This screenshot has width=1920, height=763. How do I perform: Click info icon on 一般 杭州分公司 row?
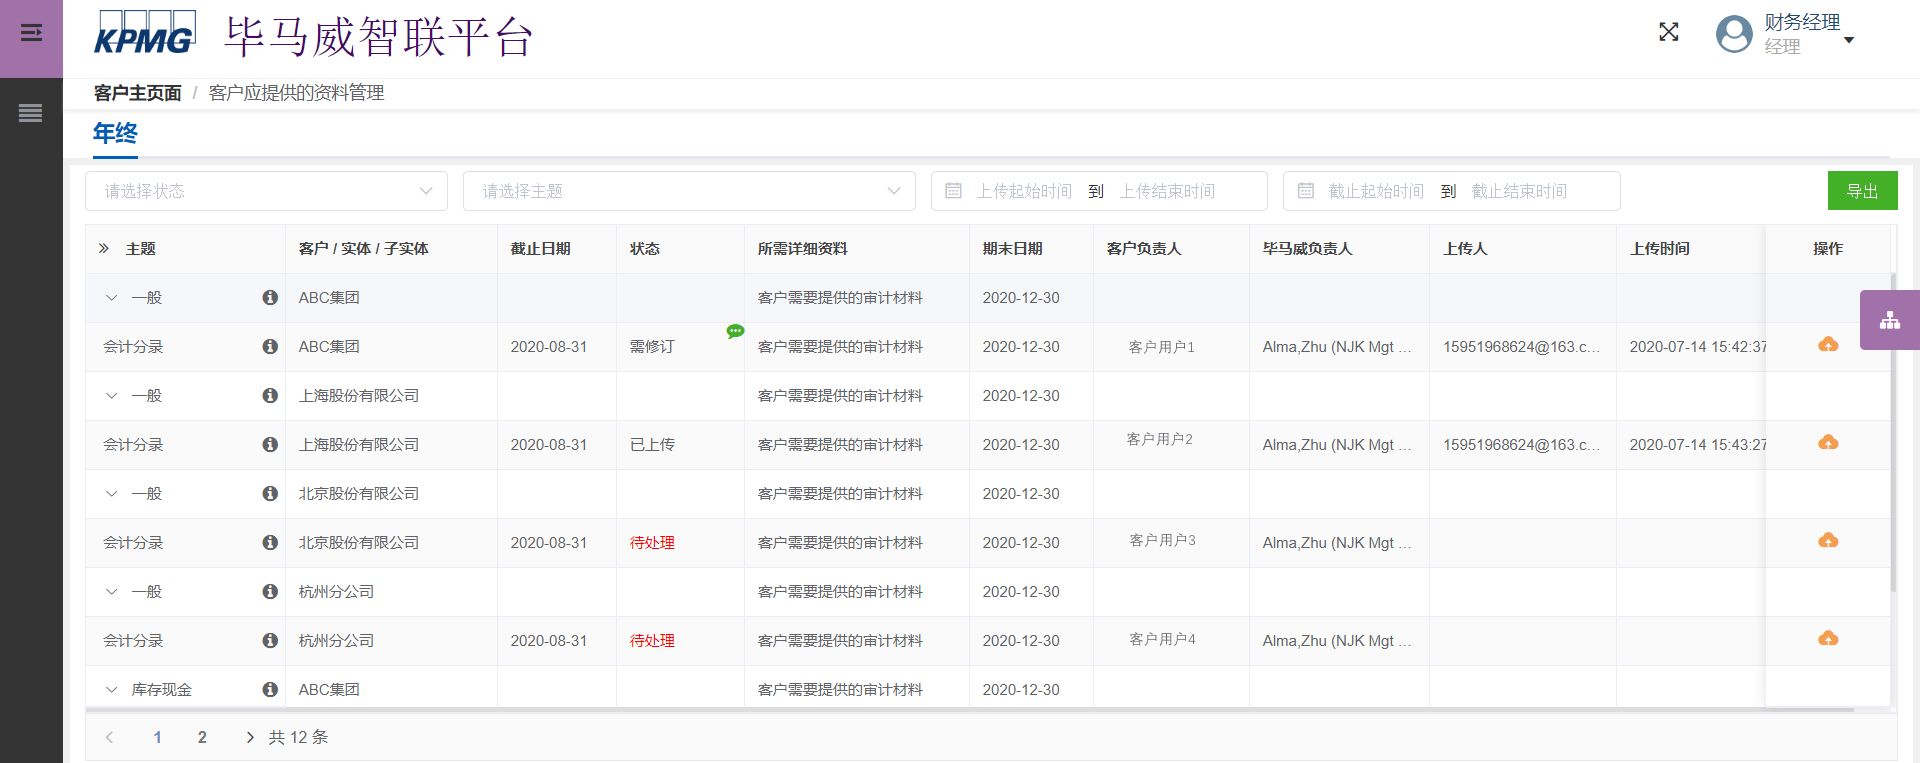tap(270, 591)
